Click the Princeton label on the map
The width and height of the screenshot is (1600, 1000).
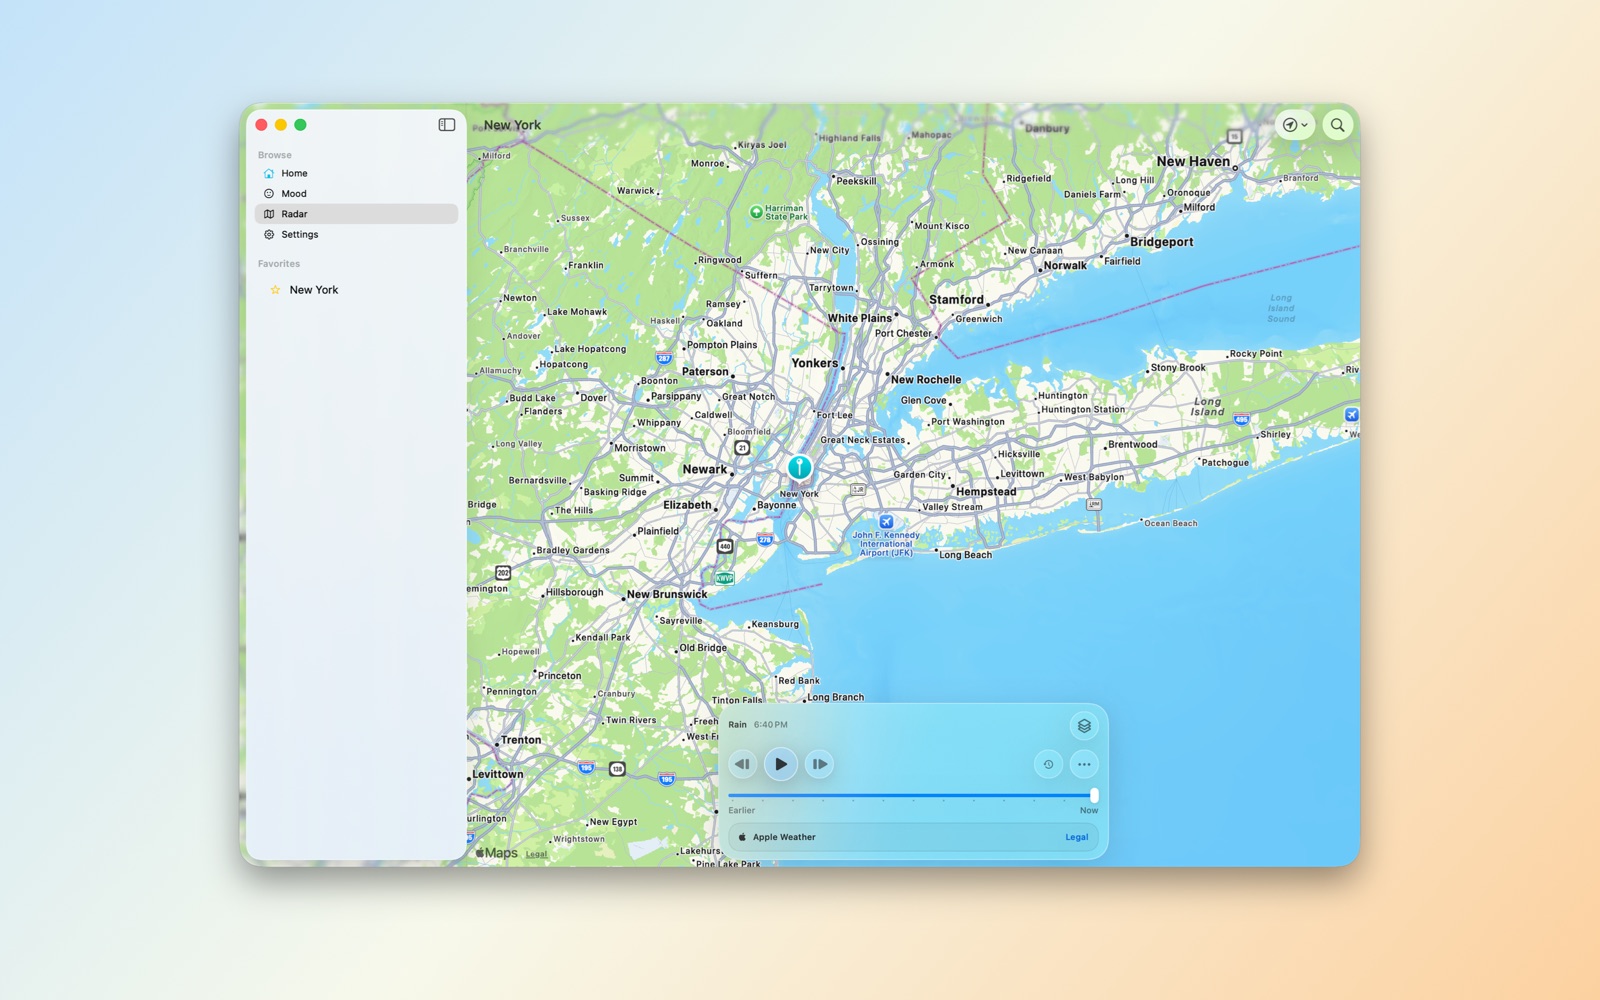tap(559, 676)
